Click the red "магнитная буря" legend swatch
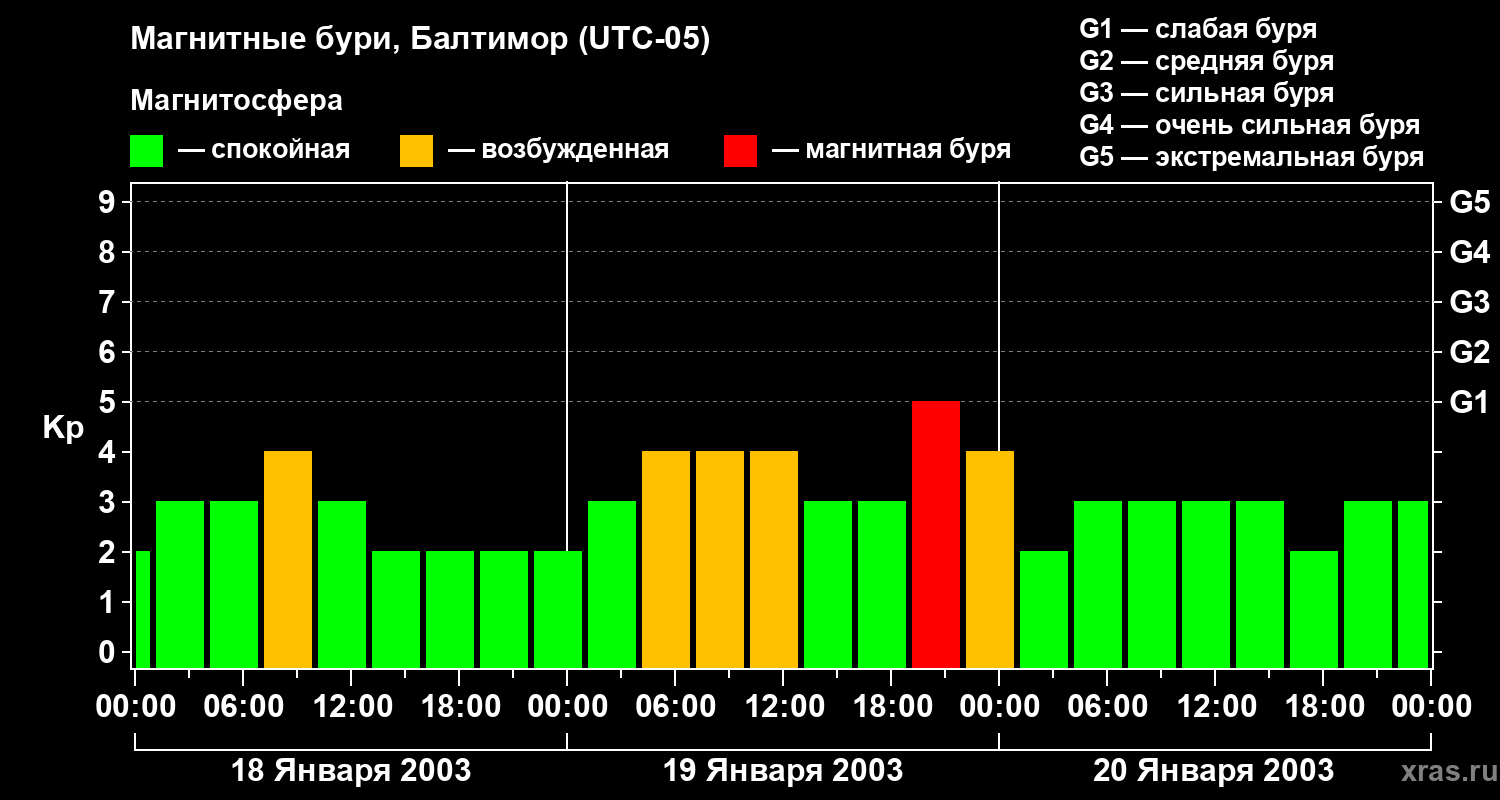The image size is (1500, 800). [x=740, y=151]
